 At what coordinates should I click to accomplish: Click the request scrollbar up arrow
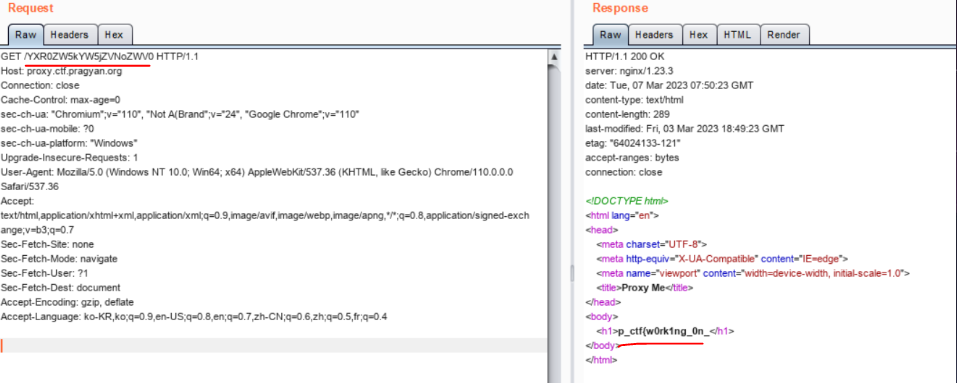coord(554,57)
